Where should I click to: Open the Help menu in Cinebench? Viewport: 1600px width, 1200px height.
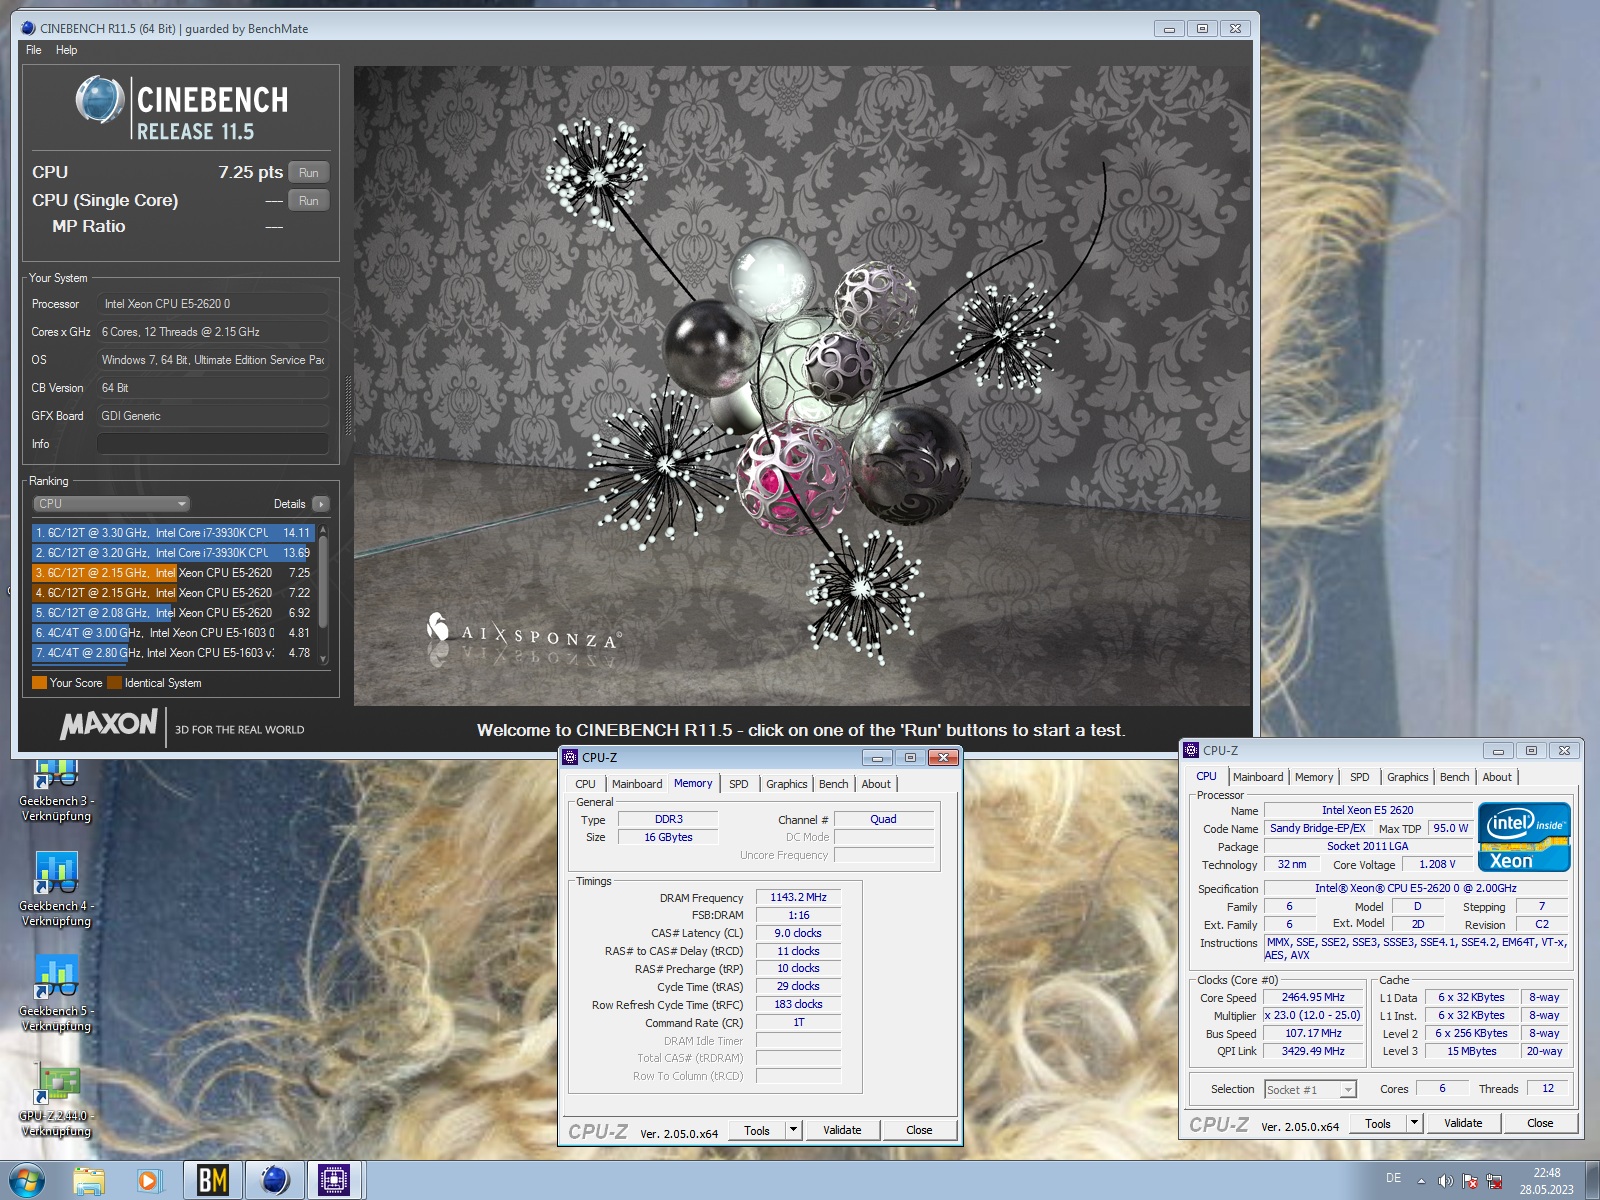coord(66,50)
